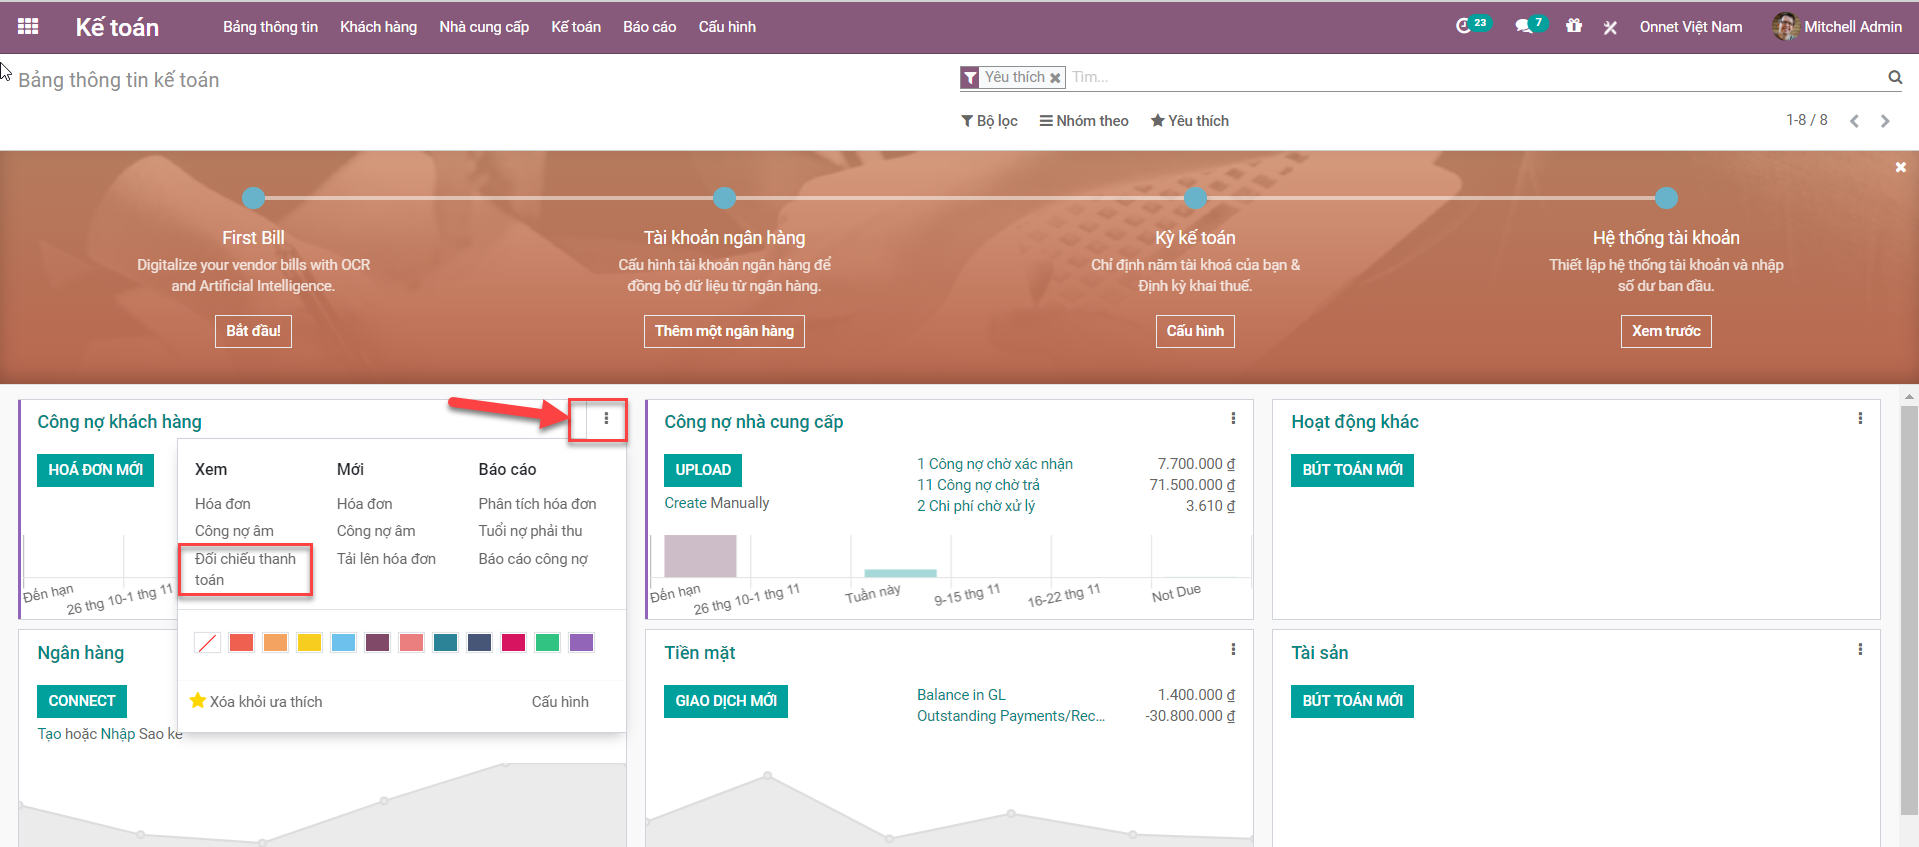Click the Tìm... search input field
Screen dimensions: 1919x847
(1470, 77)
